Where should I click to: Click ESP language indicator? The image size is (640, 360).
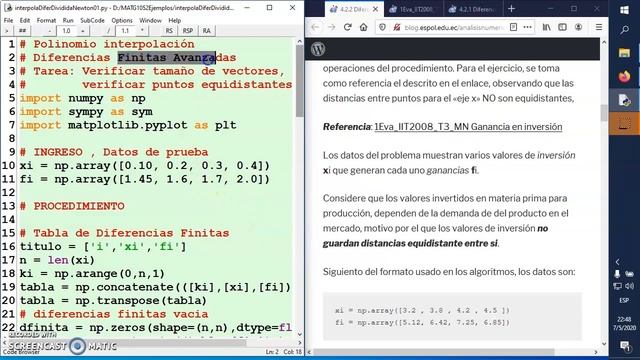pyautogui.click(x=624, y=300)
